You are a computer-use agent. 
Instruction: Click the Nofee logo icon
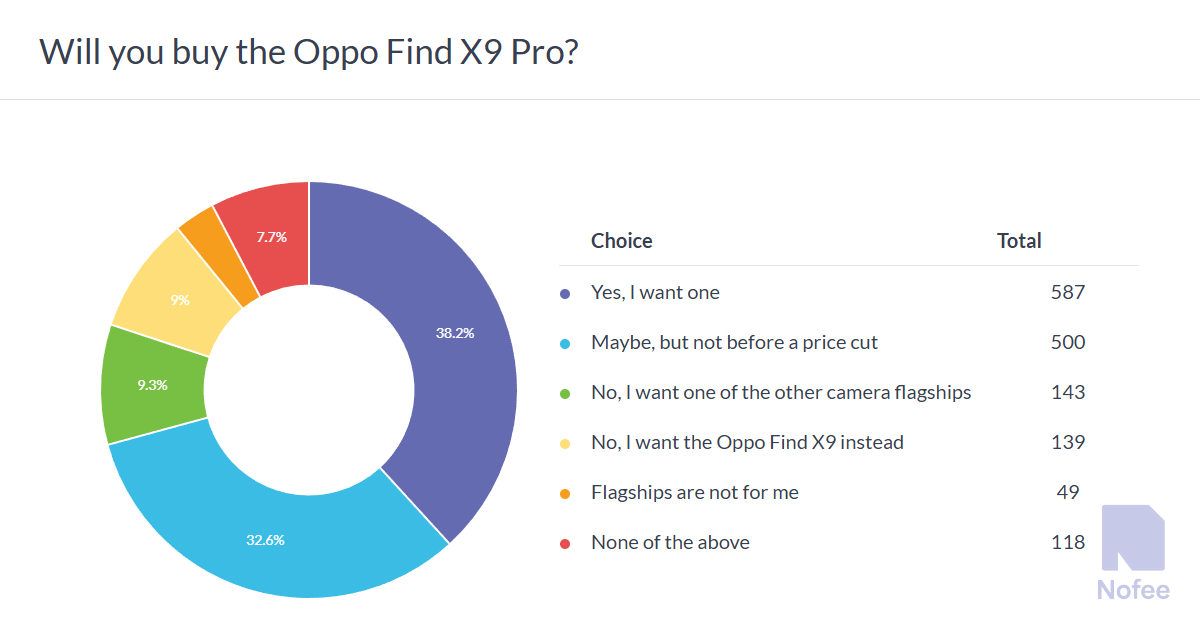pos(1132,538)
